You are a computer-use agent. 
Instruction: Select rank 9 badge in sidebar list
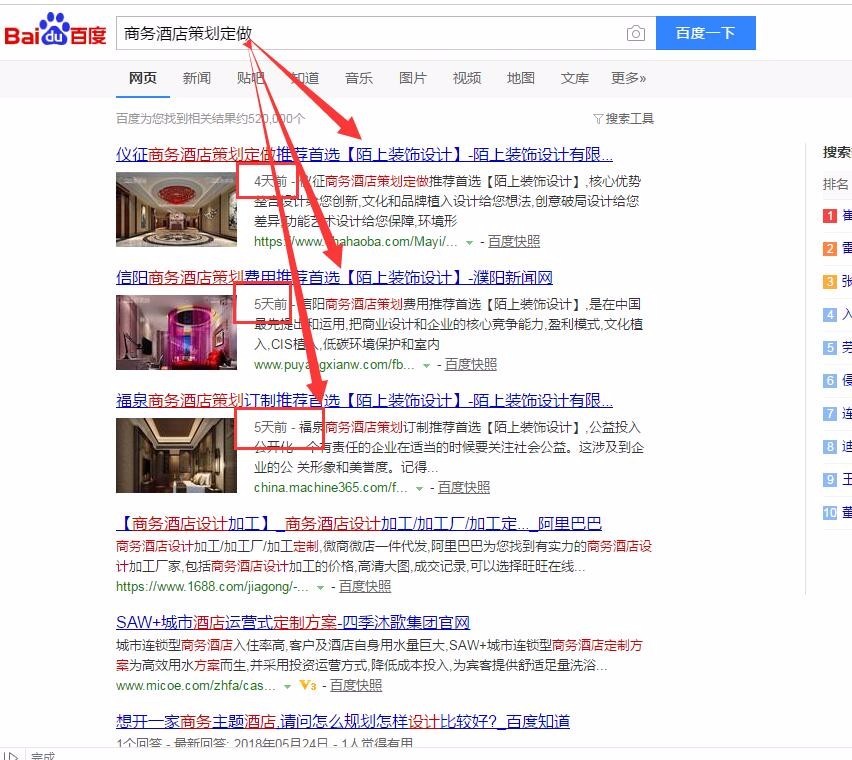829,480
